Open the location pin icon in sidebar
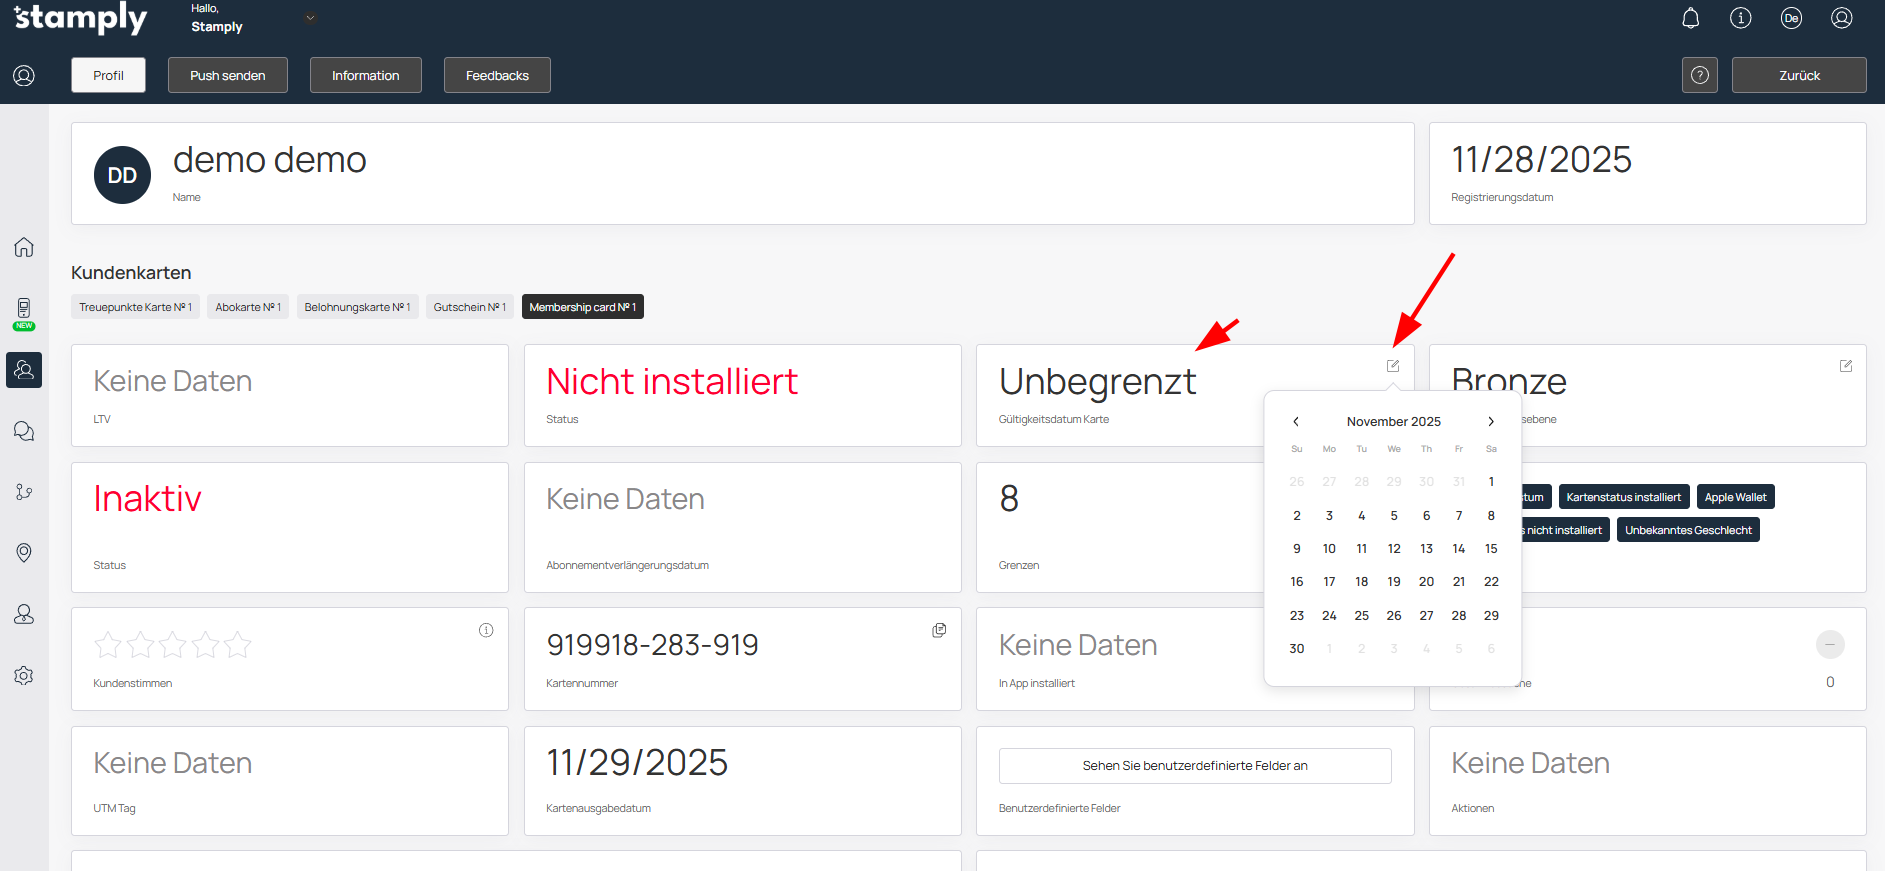 pyautogui.click(x=24, y=553)
